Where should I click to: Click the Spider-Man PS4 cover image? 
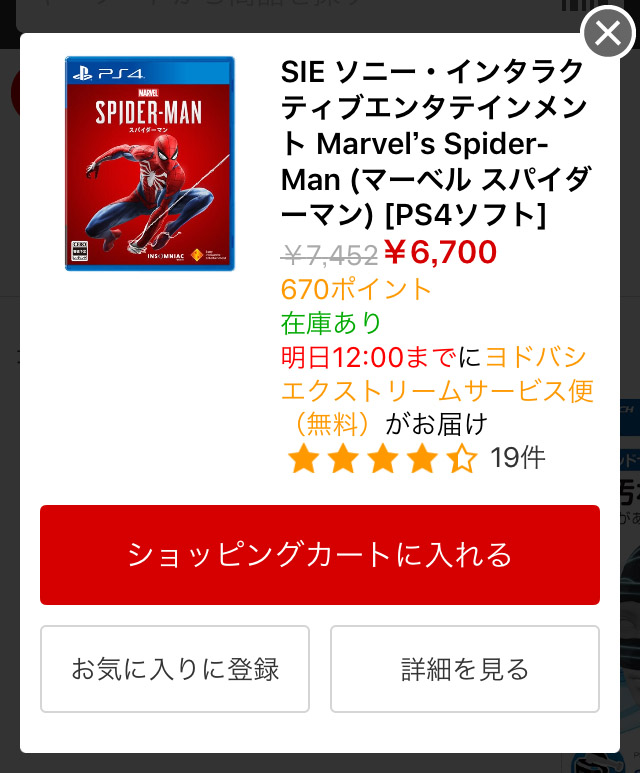150,164
